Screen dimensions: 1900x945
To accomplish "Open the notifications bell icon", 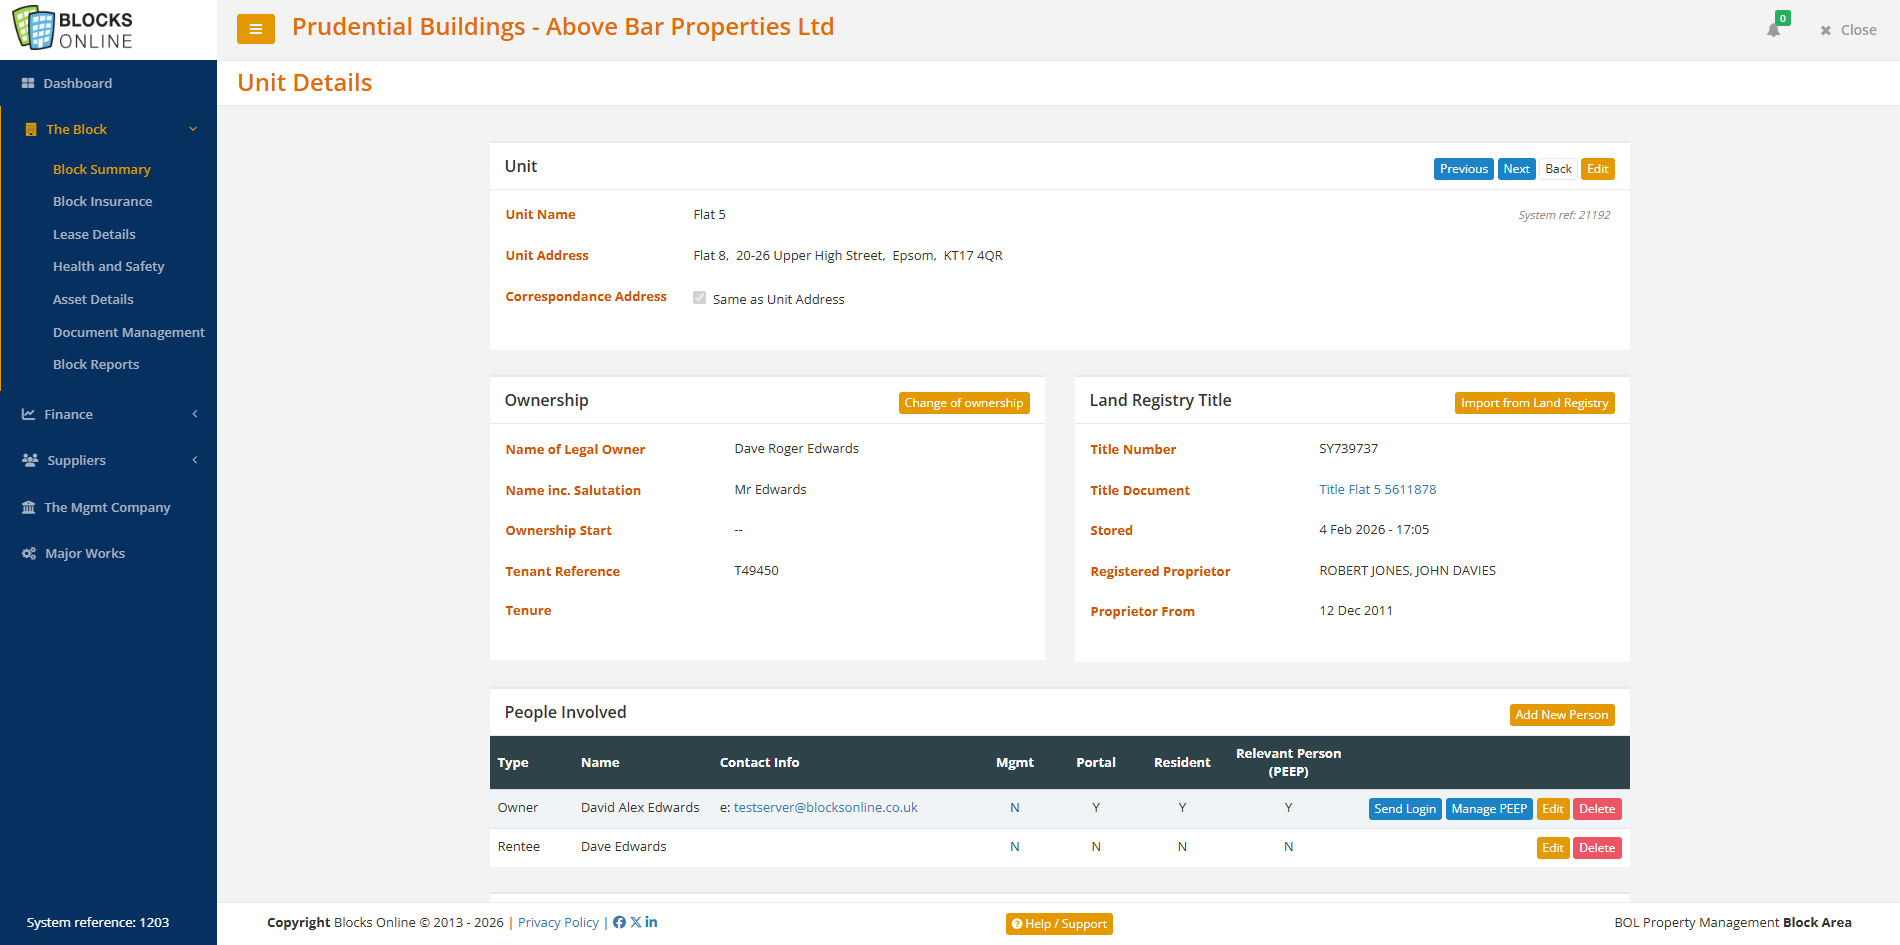I will pyautogui.click(x=1773, y=30).
